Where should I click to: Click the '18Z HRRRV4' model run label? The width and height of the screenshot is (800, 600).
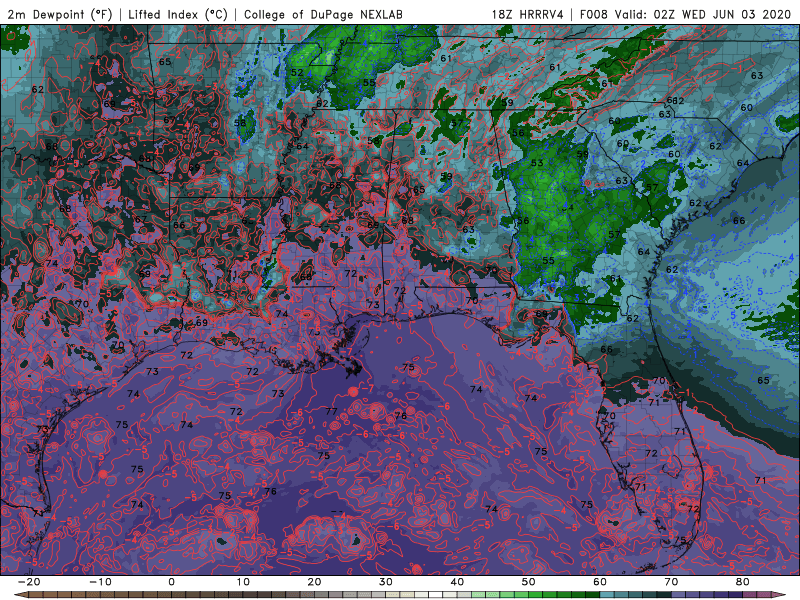(x=528, y=14)
